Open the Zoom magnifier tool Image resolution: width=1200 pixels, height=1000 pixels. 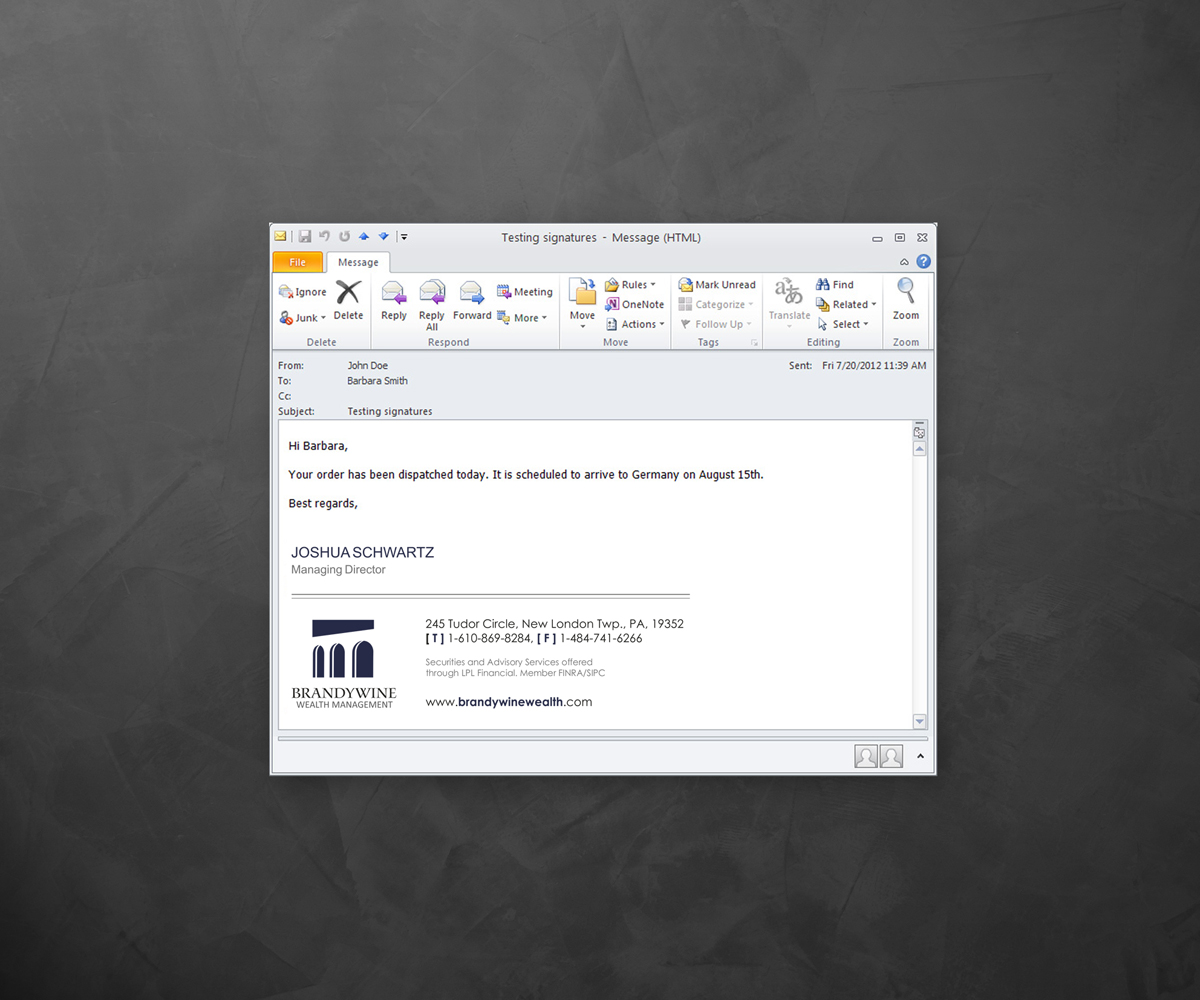tap(906, 300)
